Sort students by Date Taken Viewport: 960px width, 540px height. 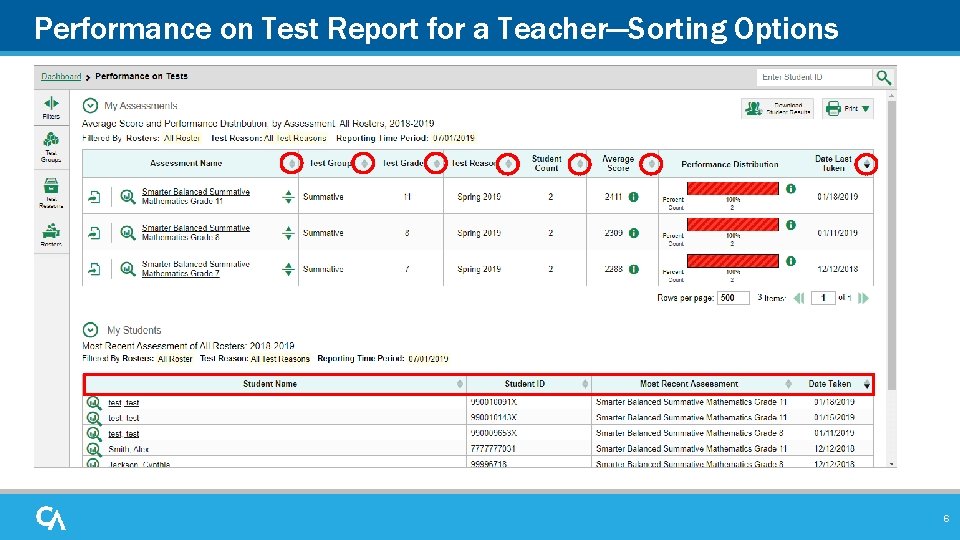pyautogui.click(x=866, y=384)
